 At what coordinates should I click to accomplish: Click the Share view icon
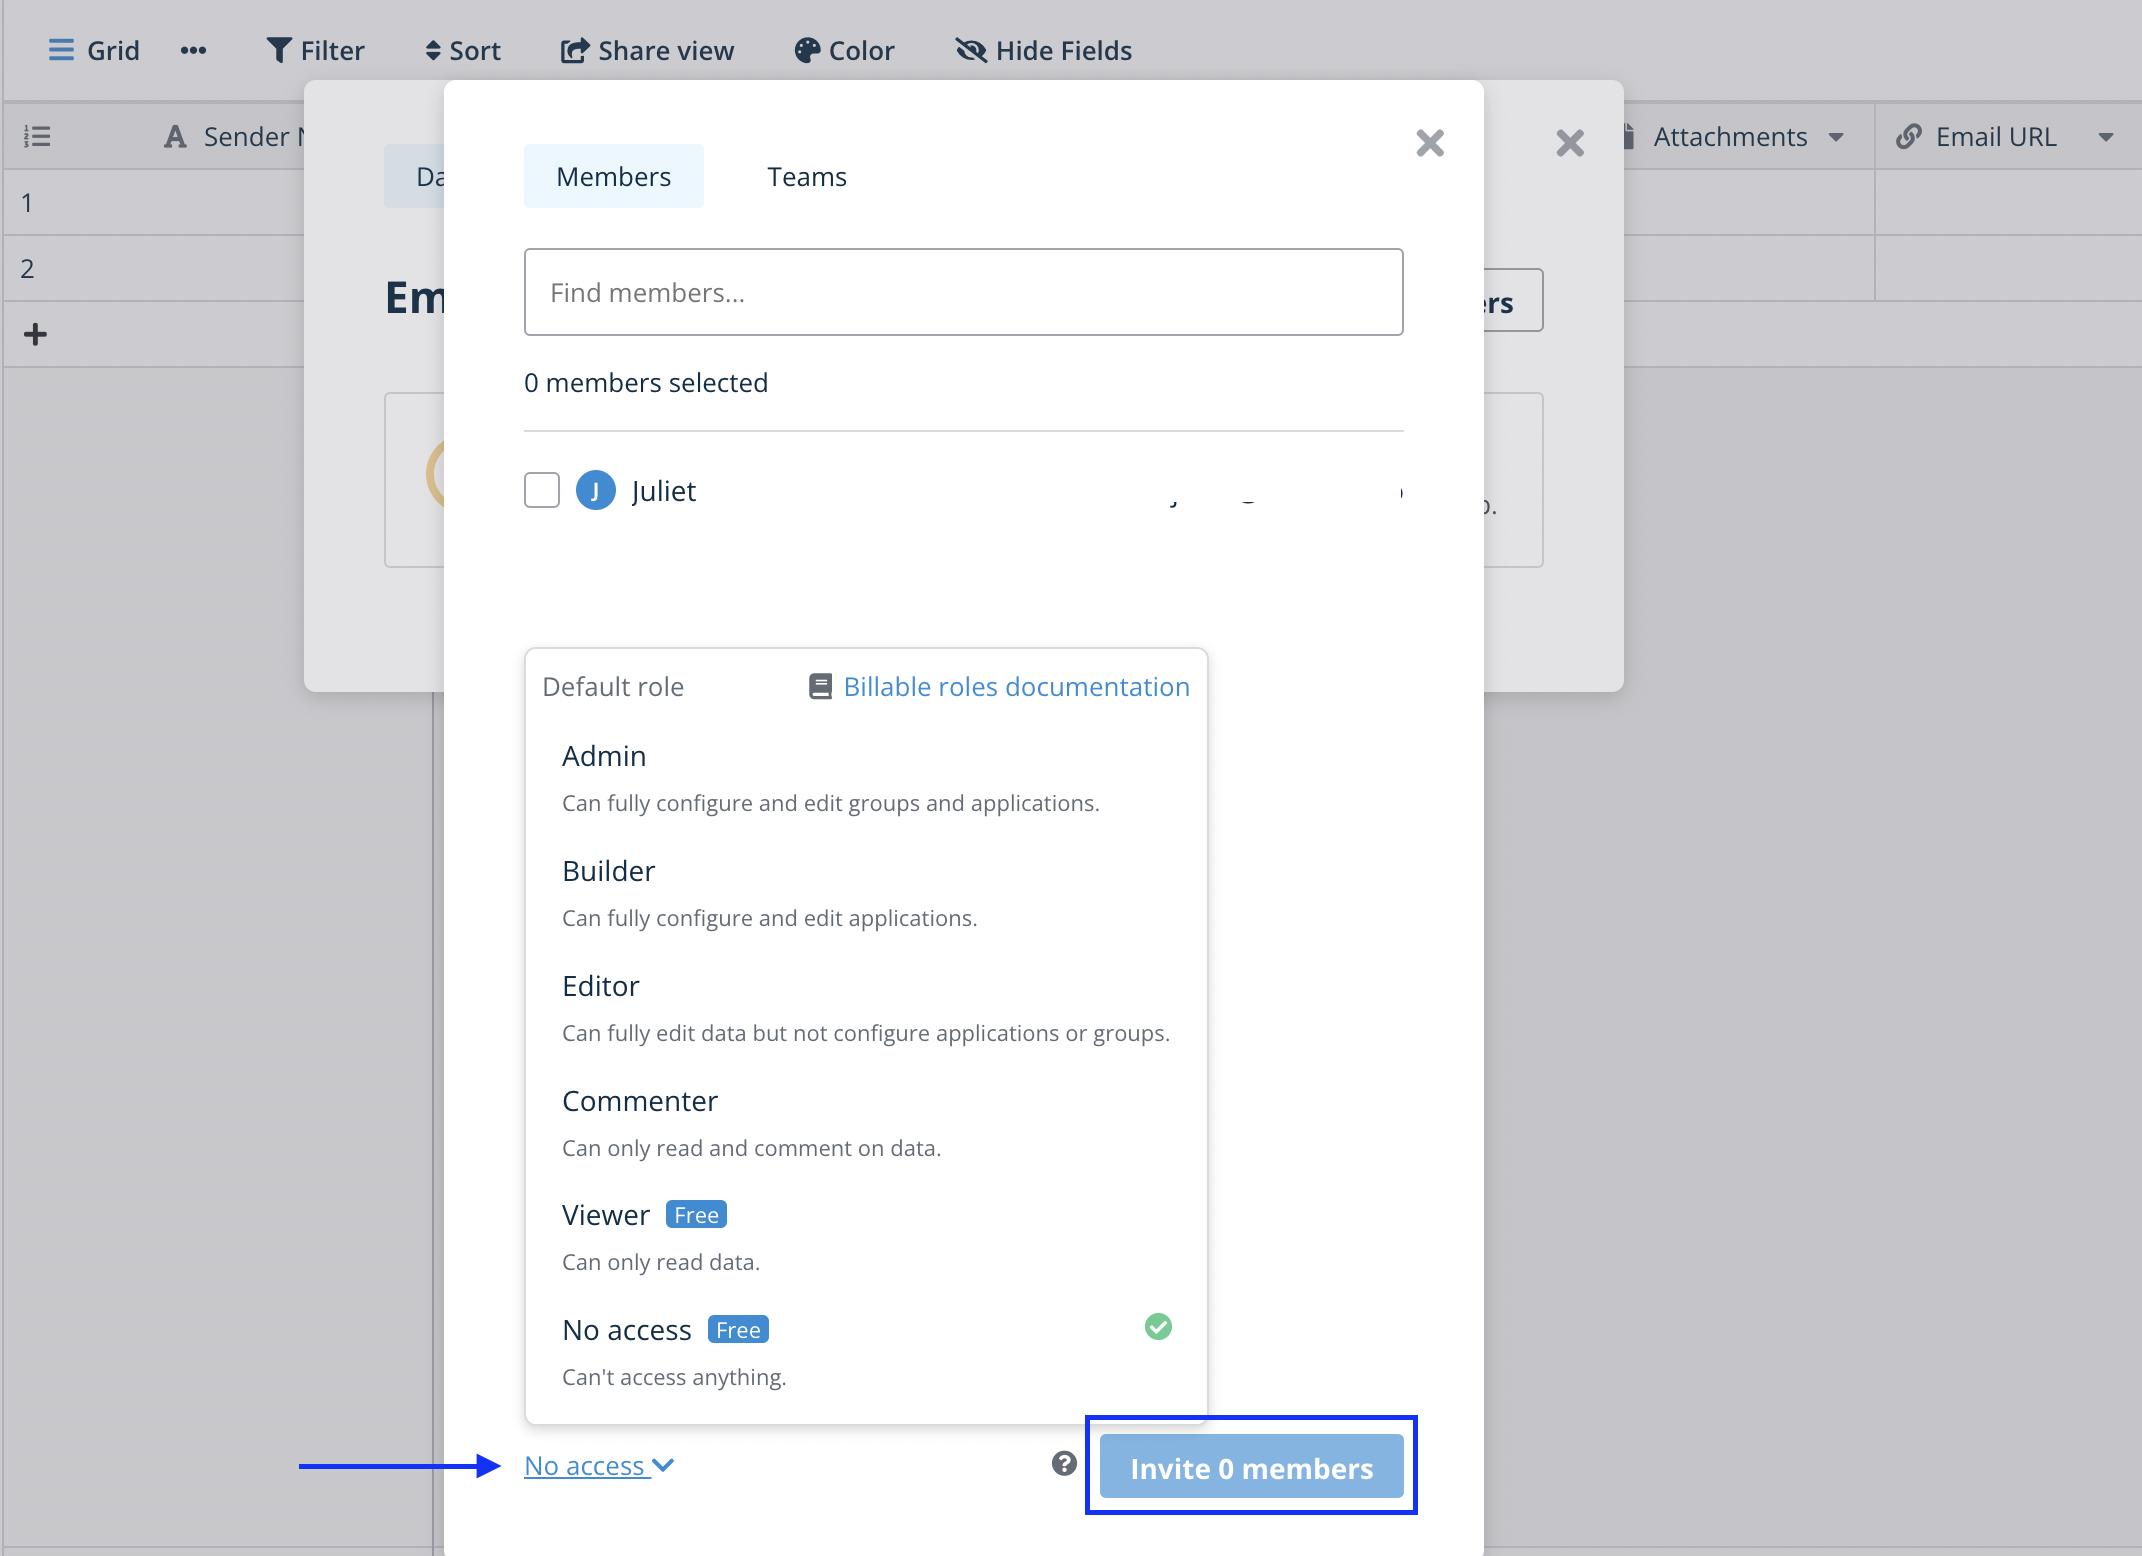(574, 50)
